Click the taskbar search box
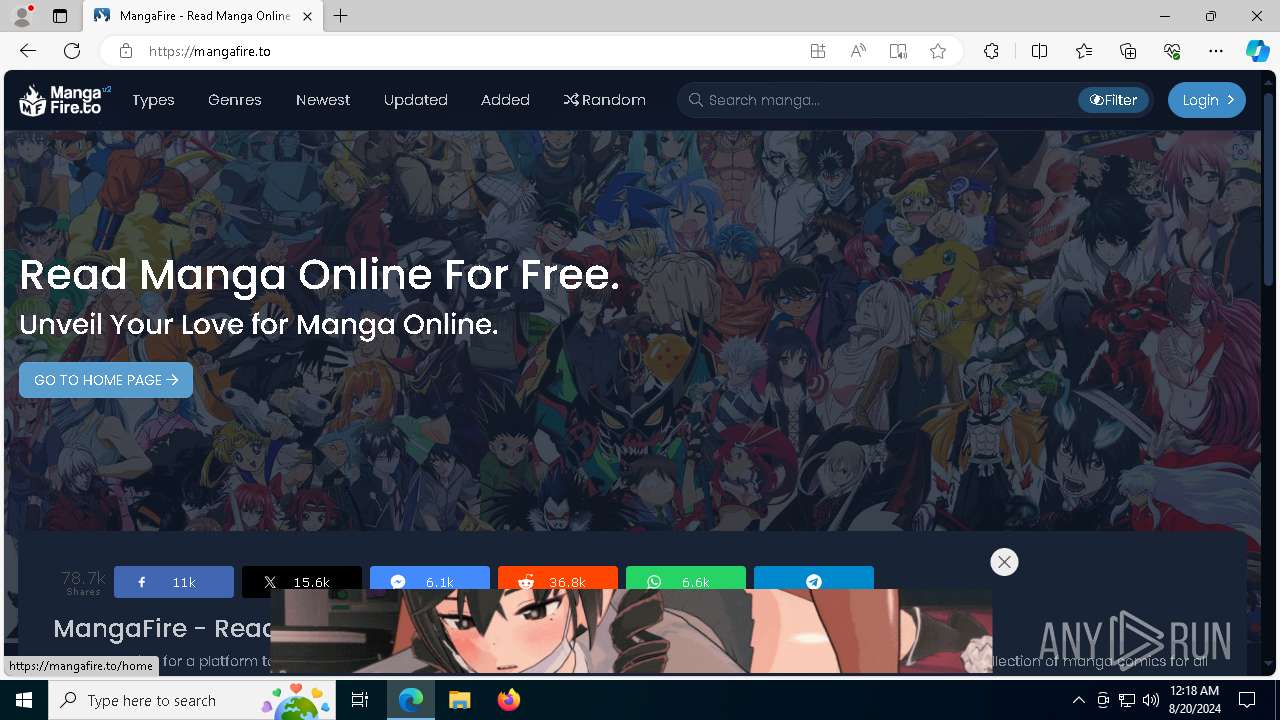 click(x=193, y=700)
